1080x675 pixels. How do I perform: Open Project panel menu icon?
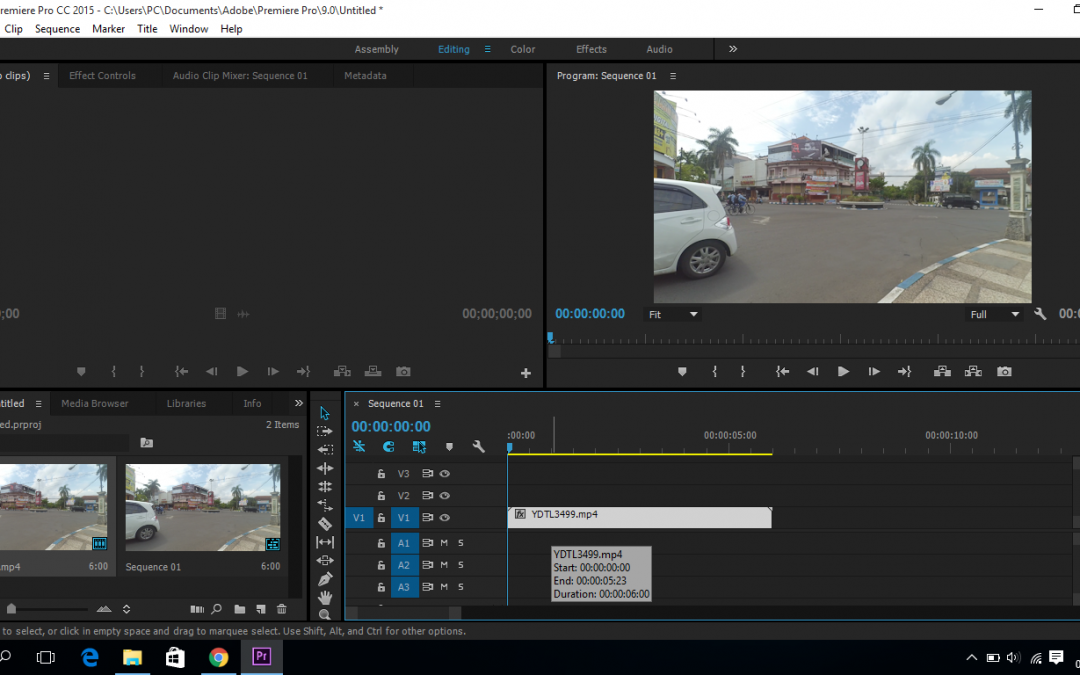click(x=39, y=404)
